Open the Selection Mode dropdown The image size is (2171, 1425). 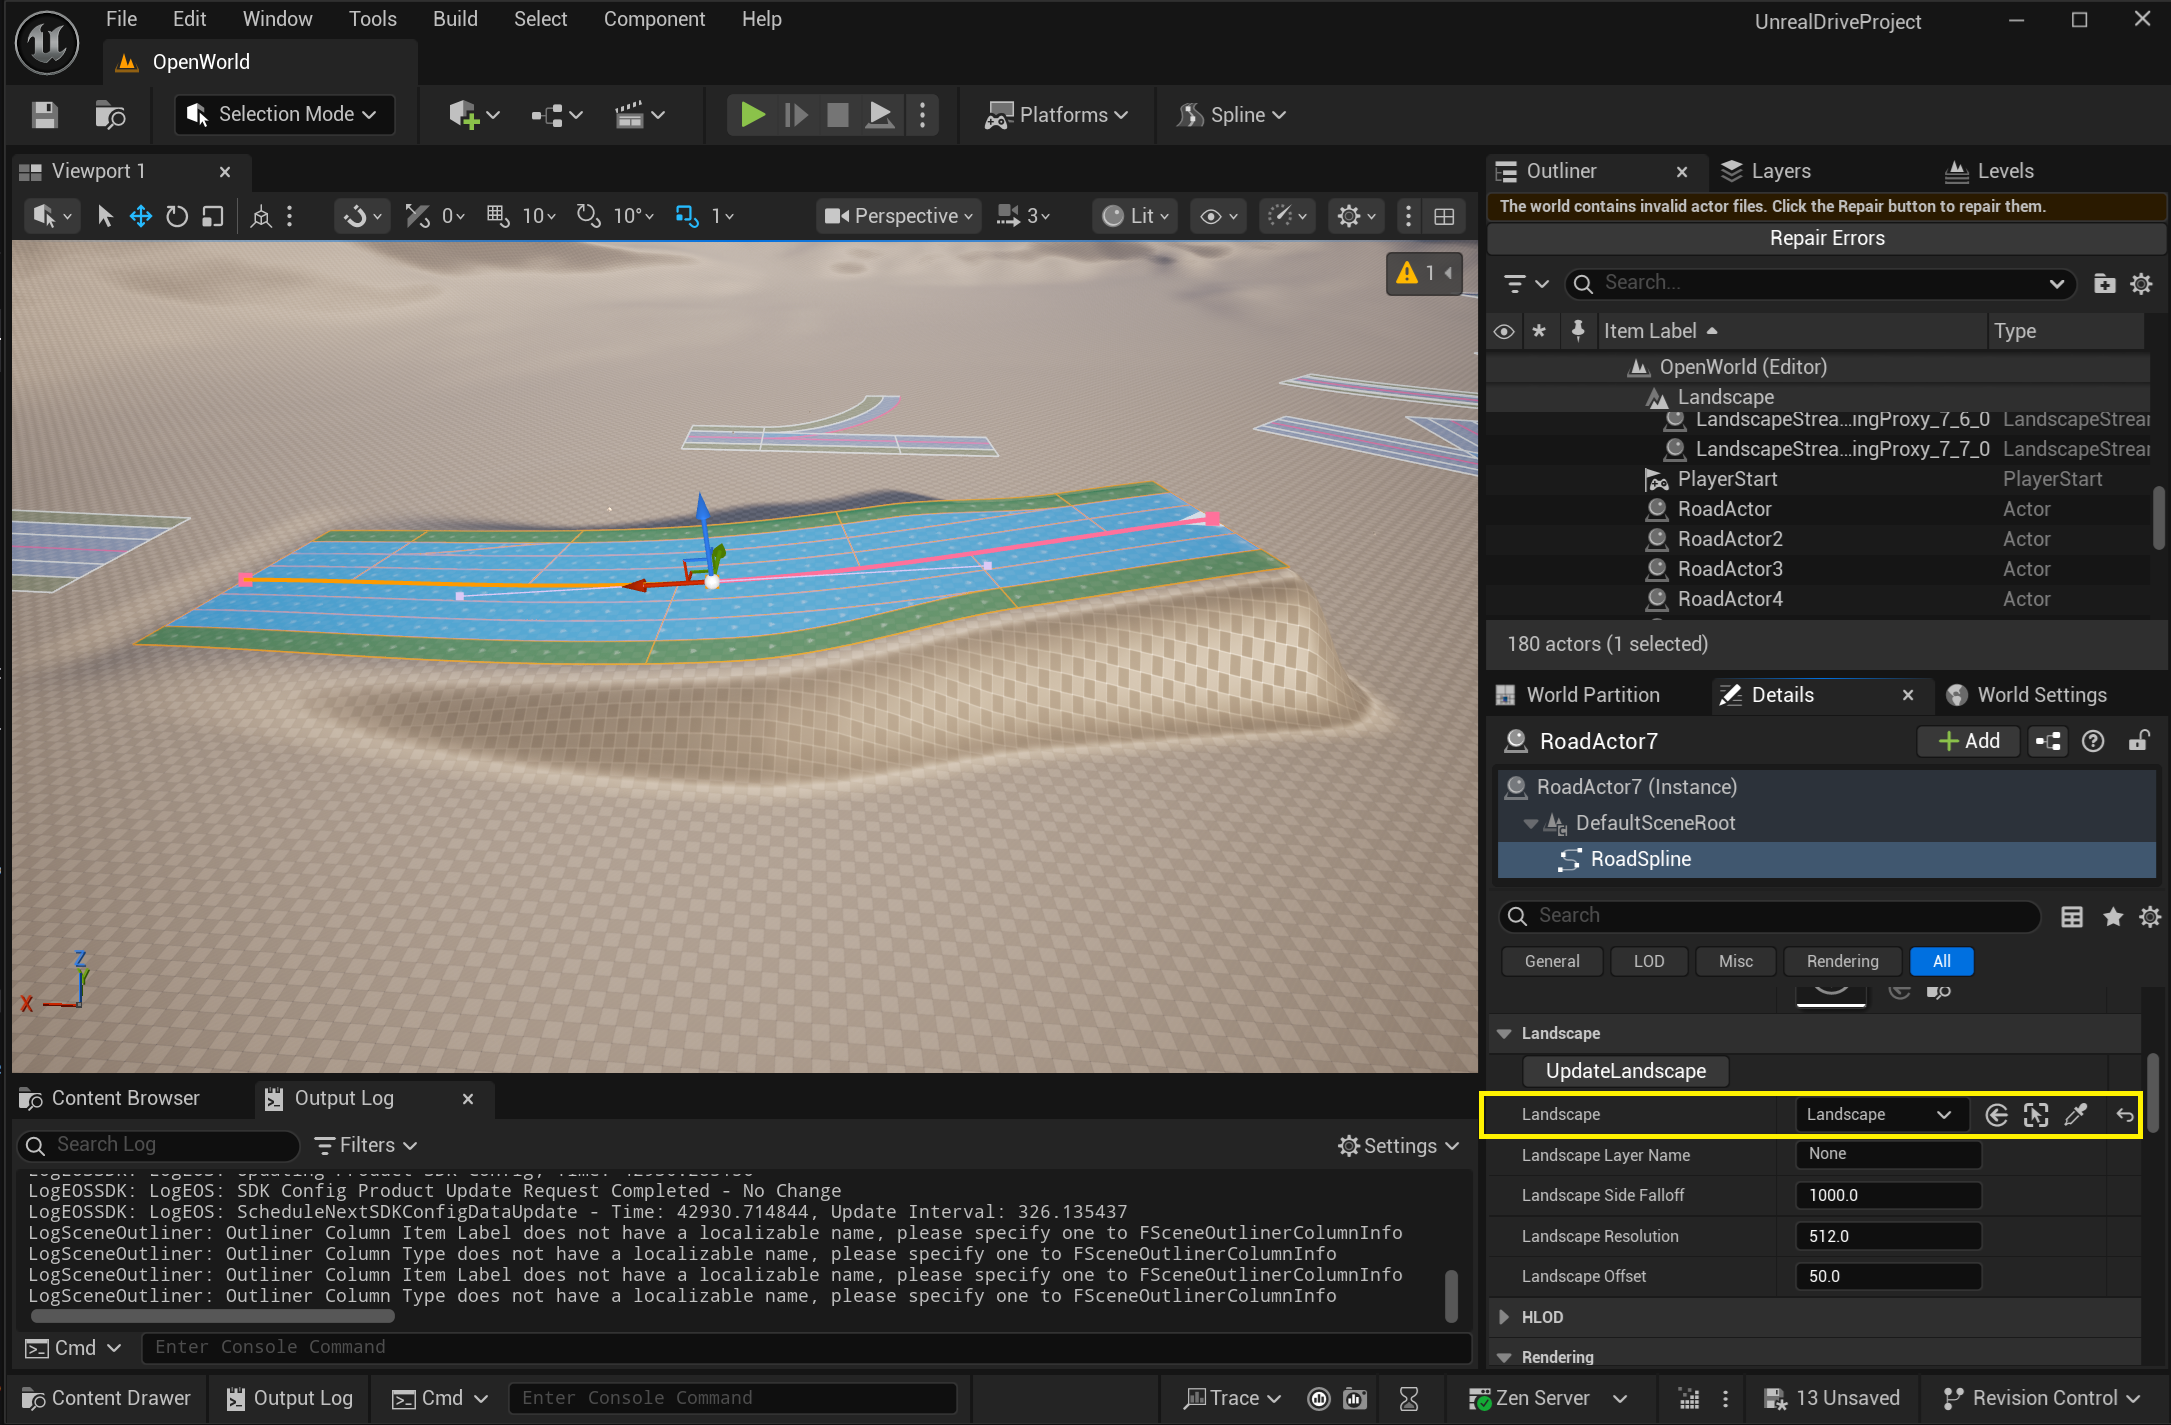coord(284,115)
